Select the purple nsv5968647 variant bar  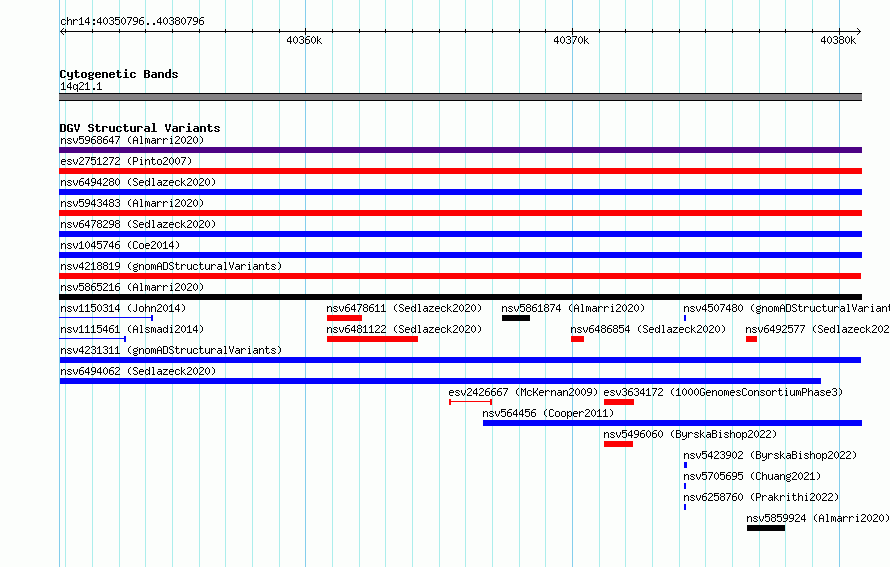click(460, 150)
